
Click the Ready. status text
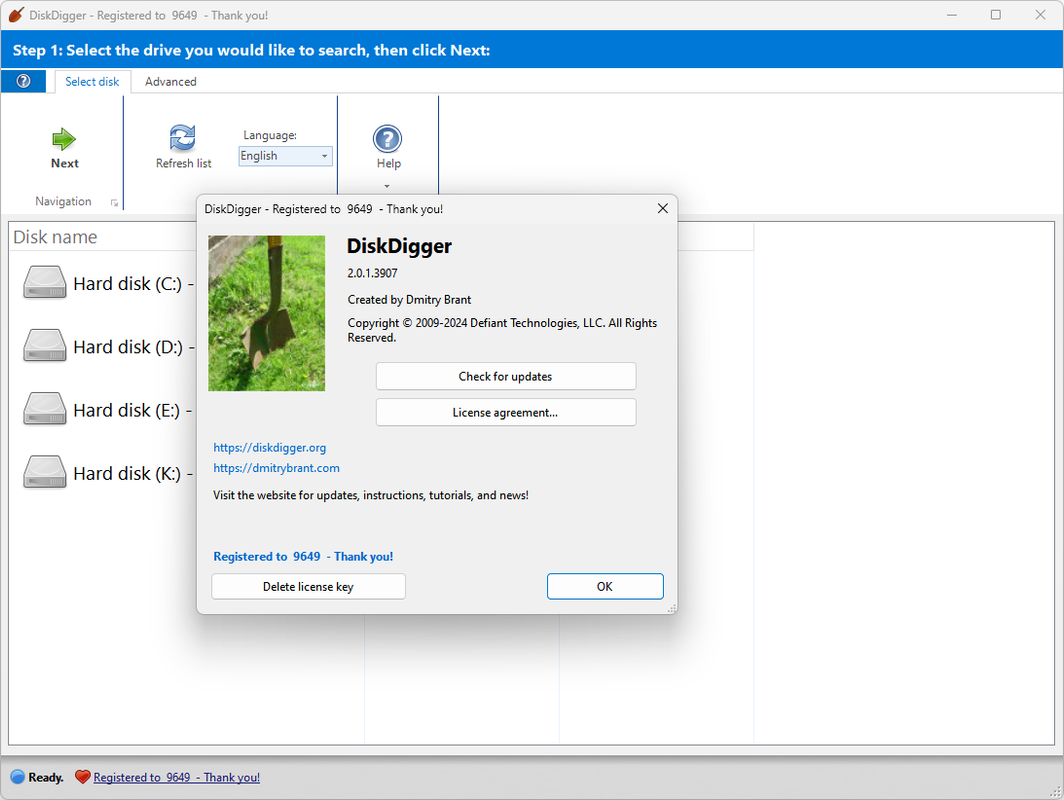pyautogui.click(x=46, y=778)
